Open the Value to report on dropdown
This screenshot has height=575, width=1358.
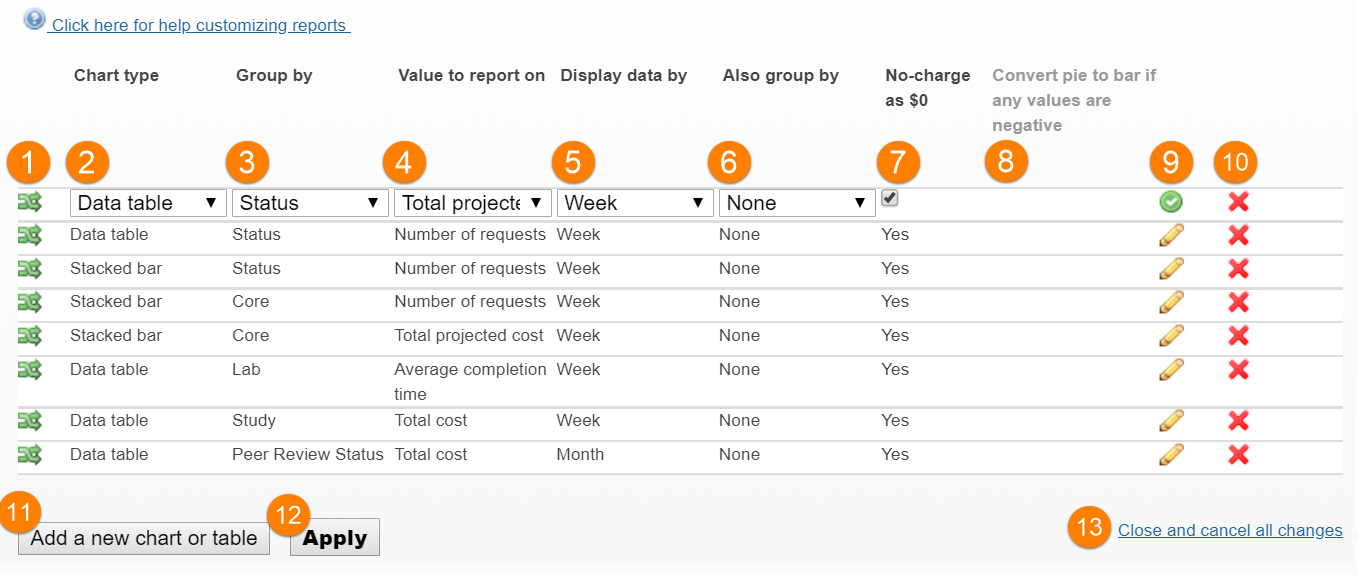click(x=473, y=203)
